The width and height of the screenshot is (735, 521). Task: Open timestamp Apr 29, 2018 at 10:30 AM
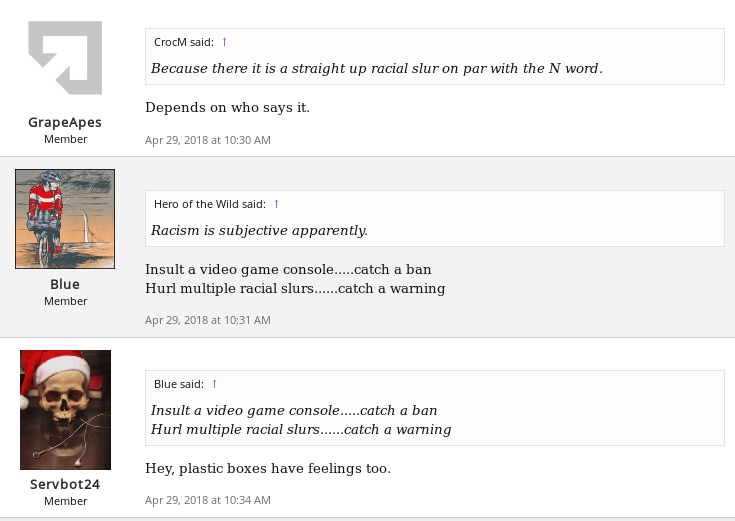[208, 140]
